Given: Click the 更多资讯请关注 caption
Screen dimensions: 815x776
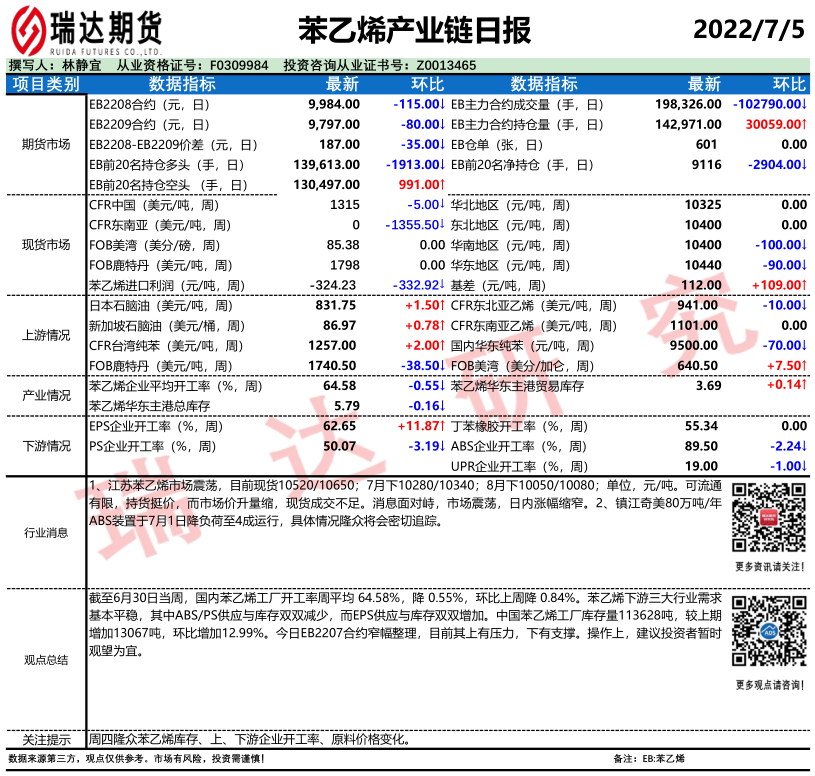Looking at the screenshot, I should [x=768, y=567].
